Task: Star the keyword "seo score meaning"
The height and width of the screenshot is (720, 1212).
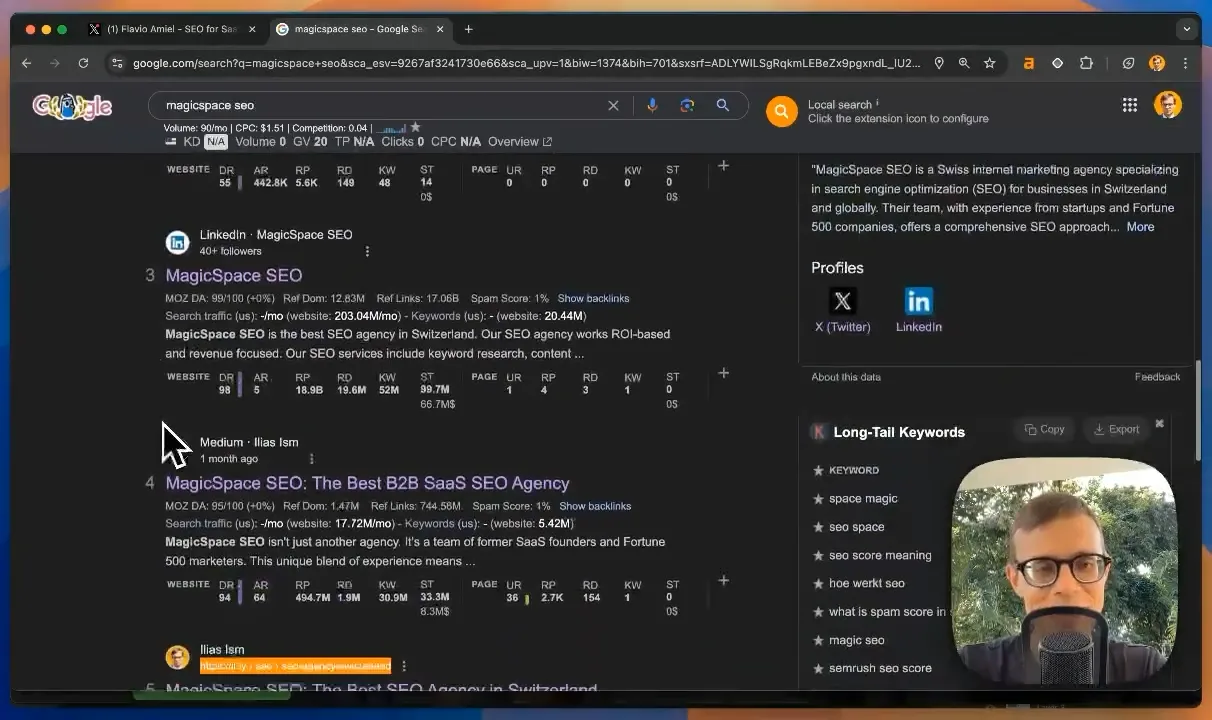Action: [x=818, y=555]
